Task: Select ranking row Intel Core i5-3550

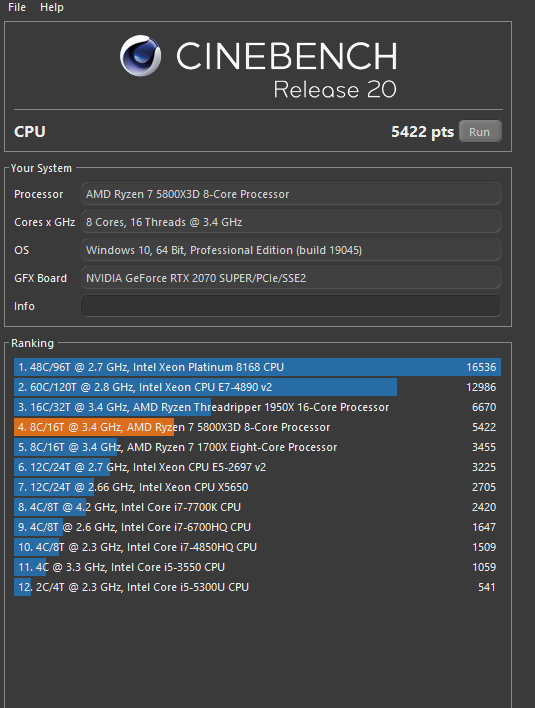Action: point(257,567)
